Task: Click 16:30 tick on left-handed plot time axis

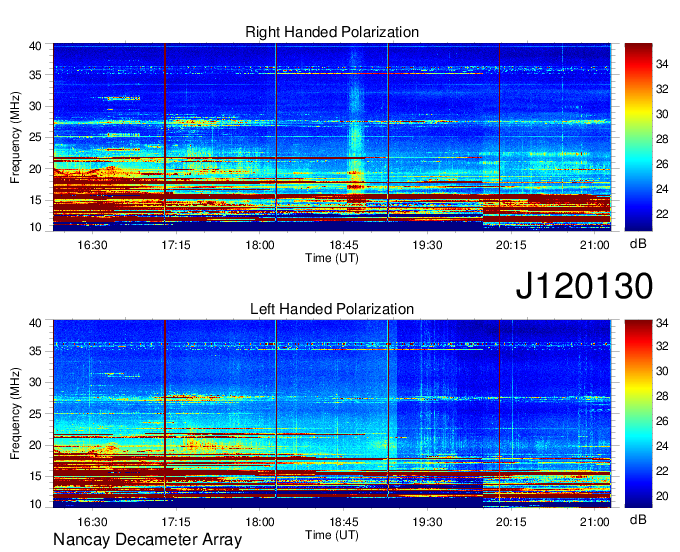Action: 92,522
